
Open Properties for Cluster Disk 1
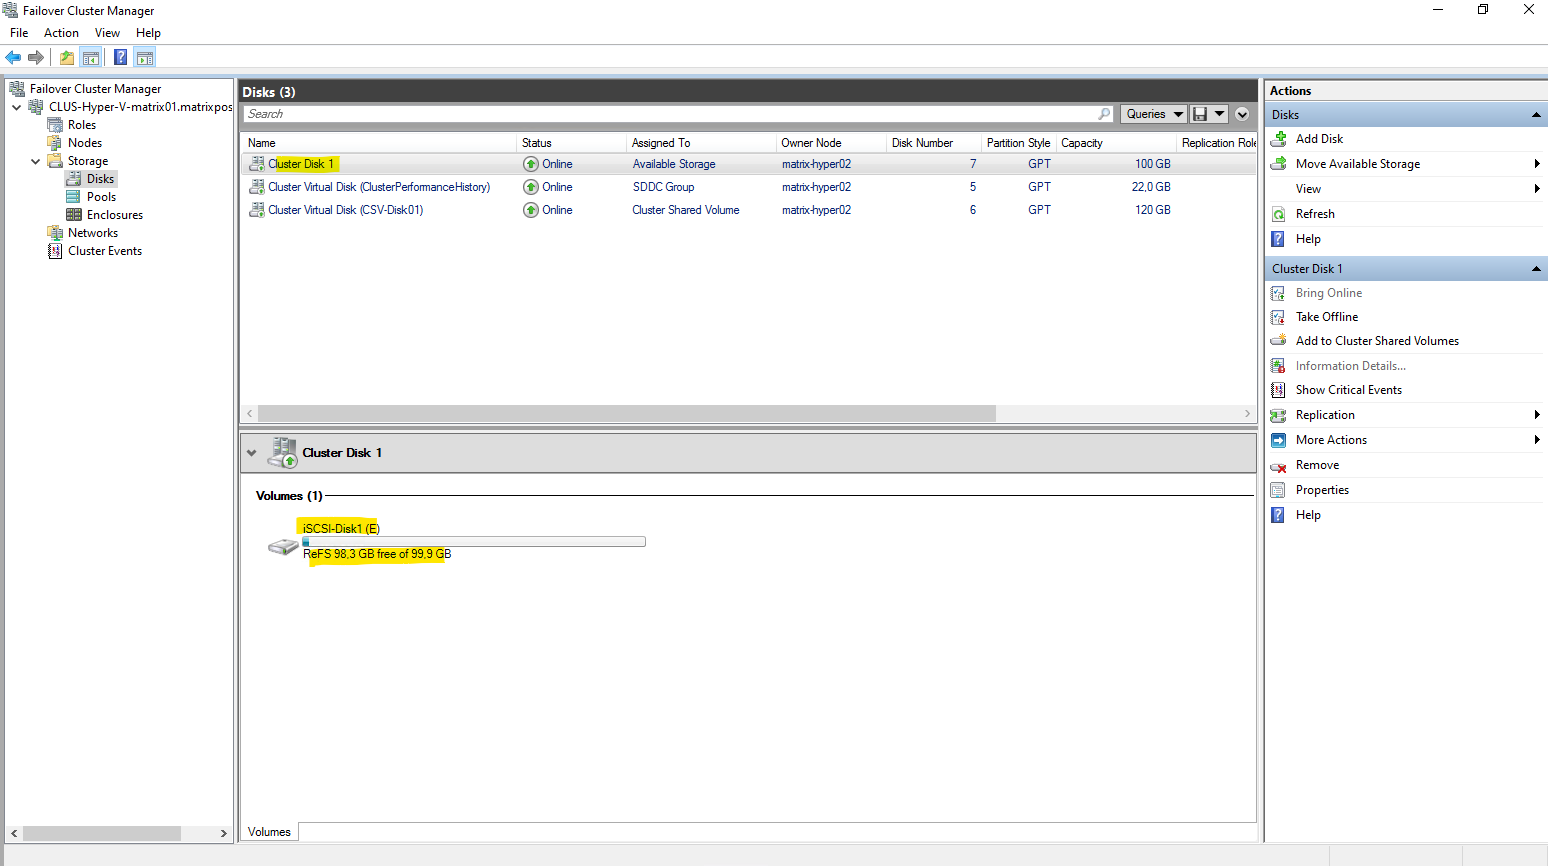click(x=1322, y=490)
